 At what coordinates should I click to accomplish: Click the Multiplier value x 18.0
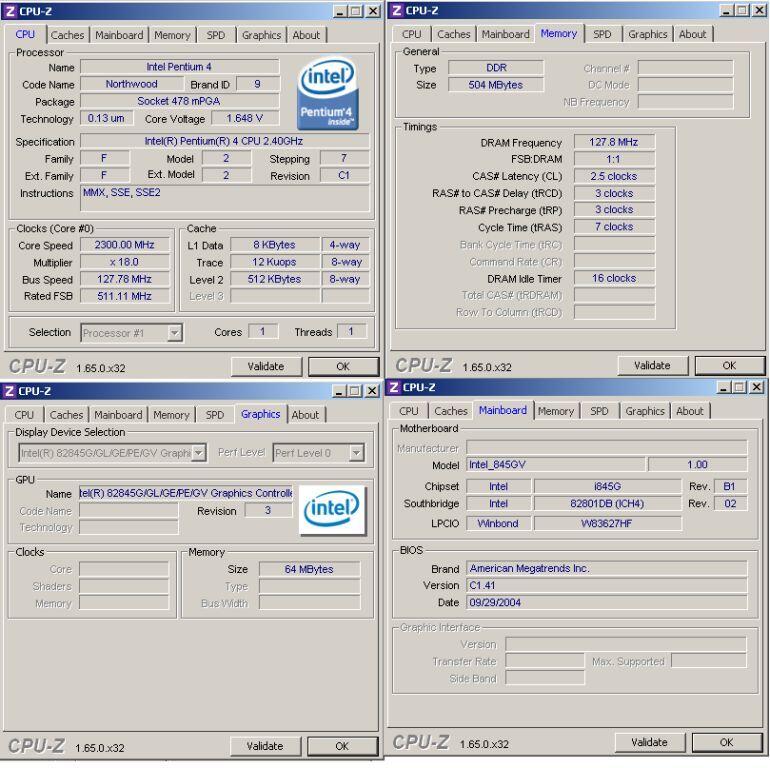point(125,262)
